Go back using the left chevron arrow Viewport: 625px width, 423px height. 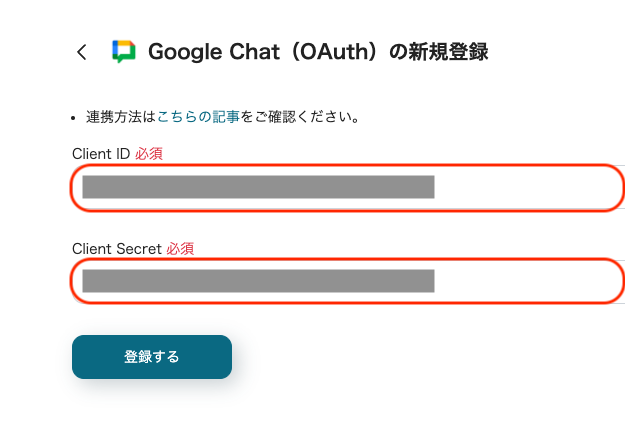coord(82,52)
